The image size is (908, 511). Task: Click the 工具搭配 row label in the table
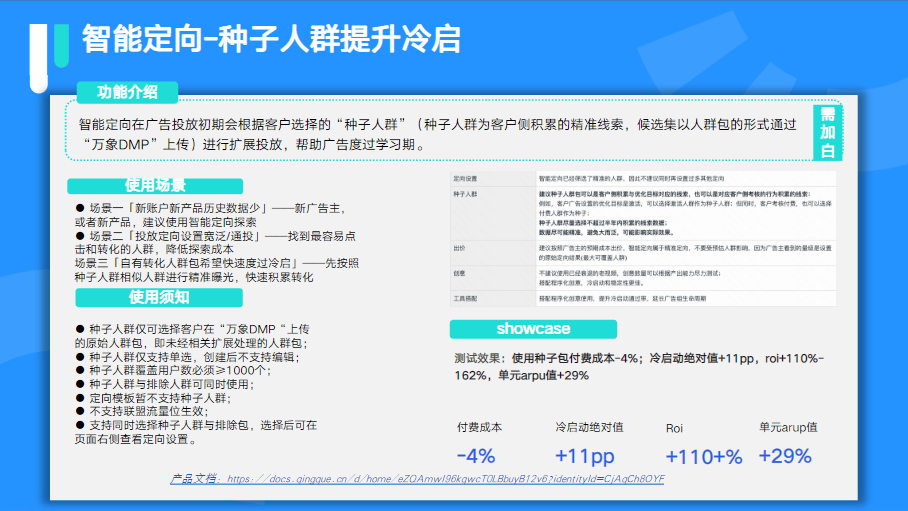[465, 299]
